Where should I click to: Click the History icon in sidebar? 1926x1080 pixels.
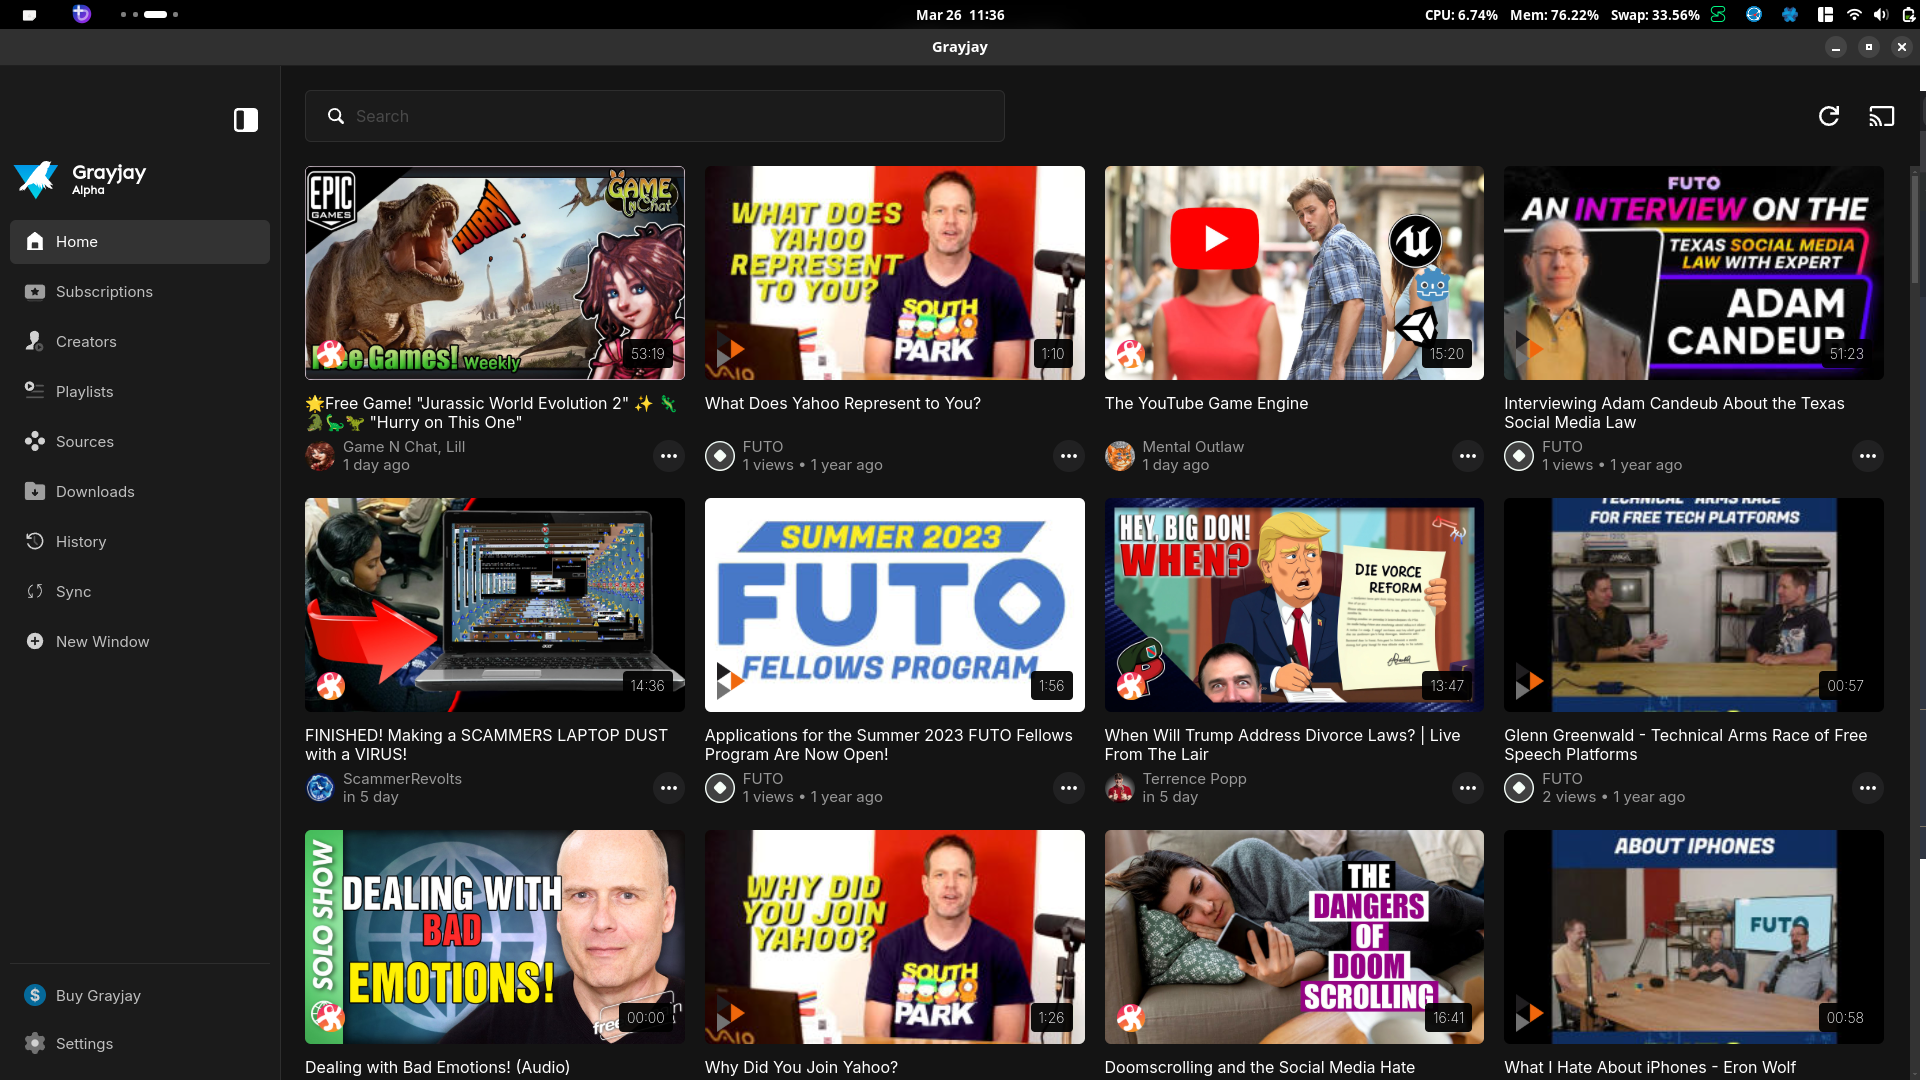tap(35, 541)
